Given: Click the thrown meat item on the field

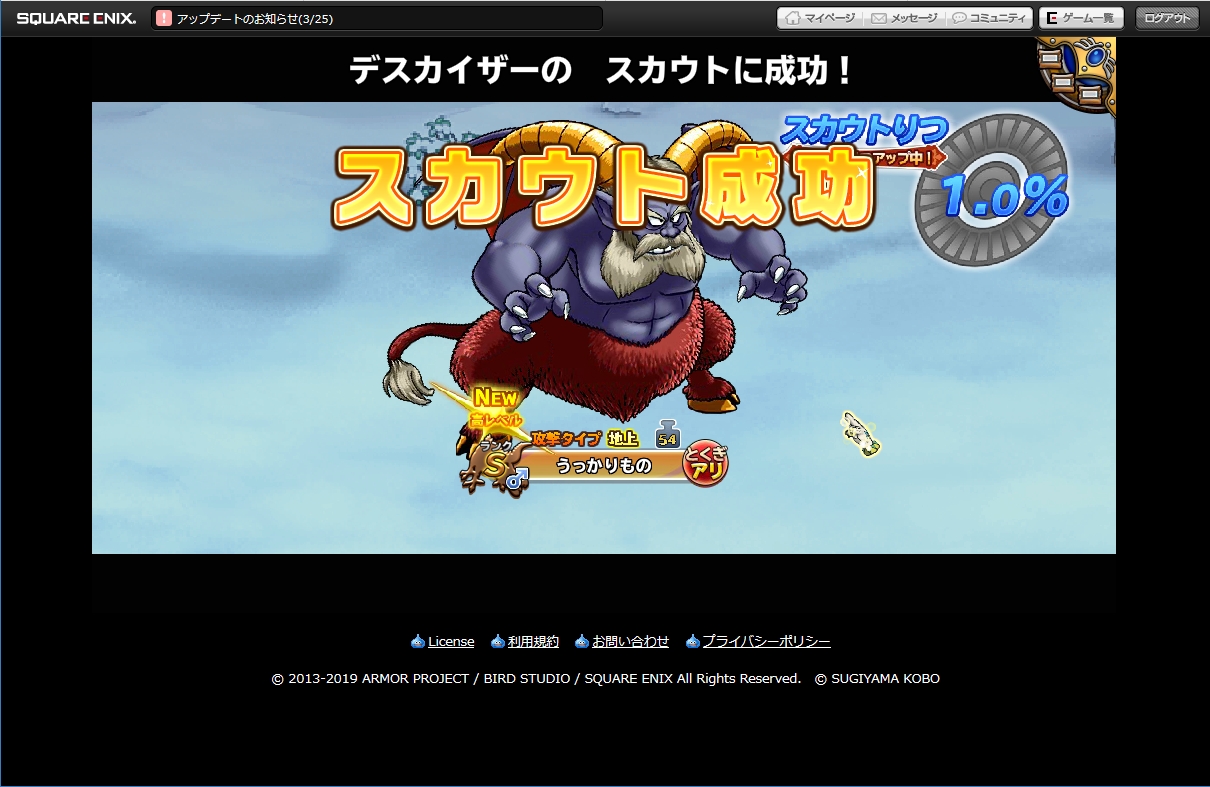Looking at the screenshot, I should point(859,434).
